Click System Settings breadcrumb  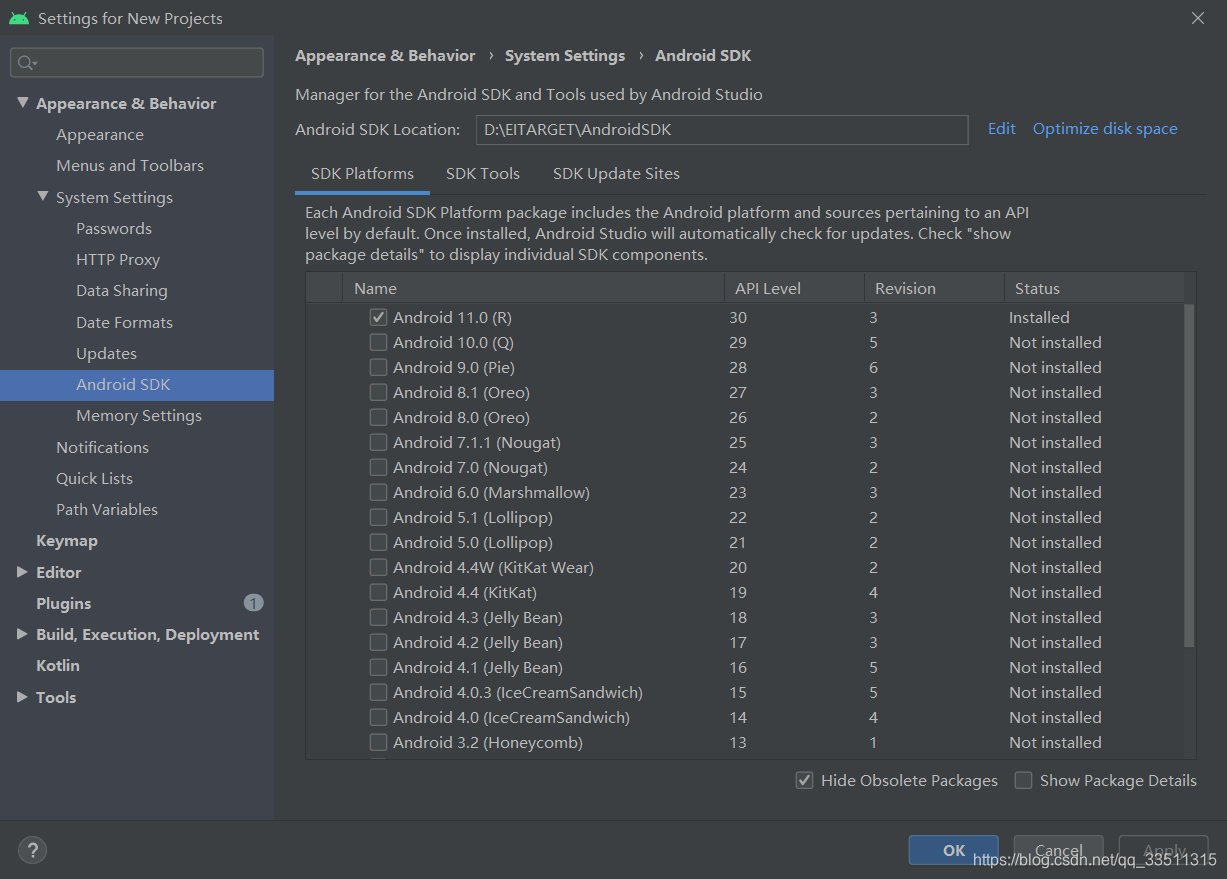pyautogui.click(x=565, y=56)
